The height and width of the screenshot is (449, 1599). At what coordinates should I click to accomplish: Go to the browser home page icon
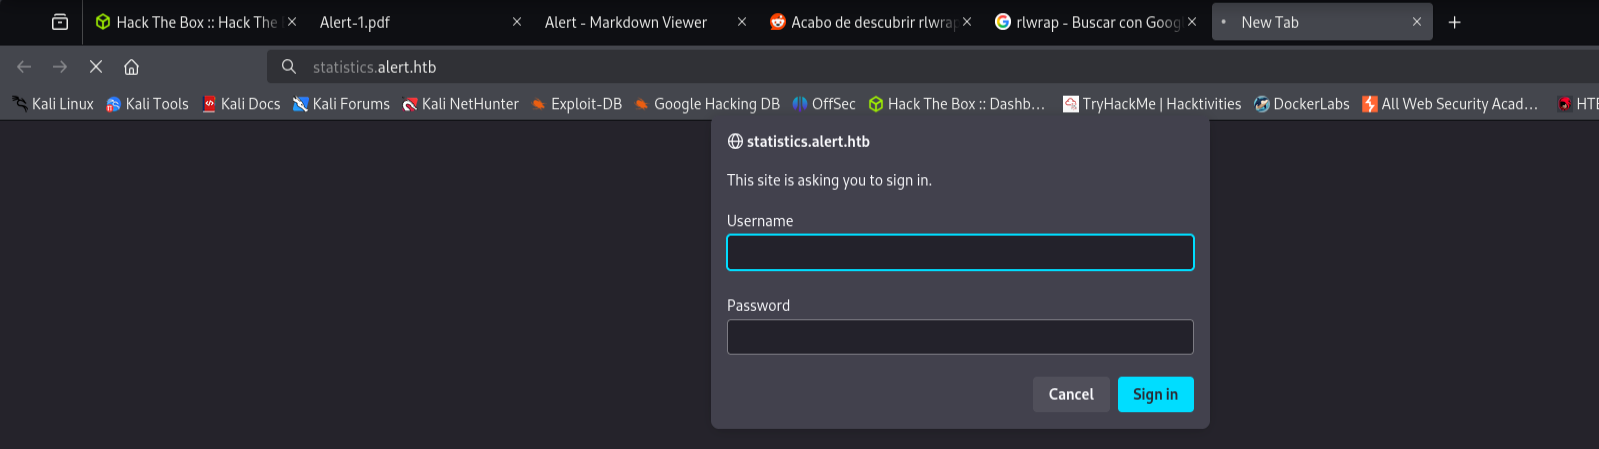tap(131, 67)
